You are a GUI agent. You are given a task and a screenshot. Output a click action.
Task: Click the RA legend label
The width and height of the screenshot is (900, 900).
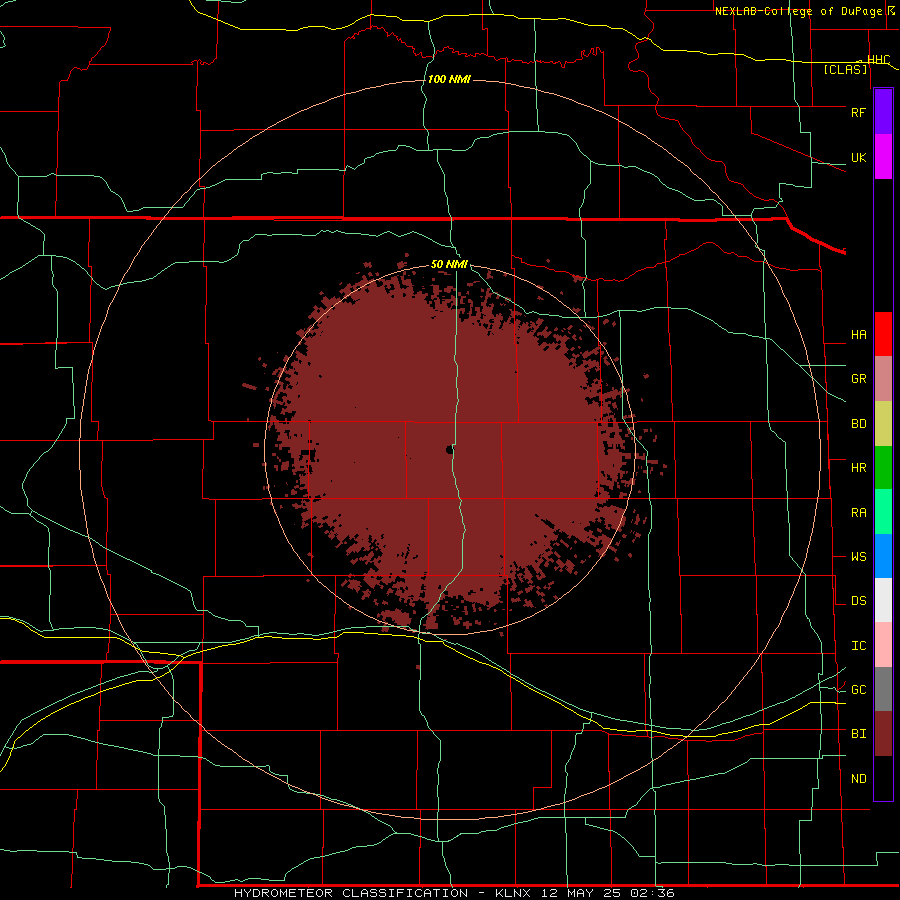tap(858, 513)
